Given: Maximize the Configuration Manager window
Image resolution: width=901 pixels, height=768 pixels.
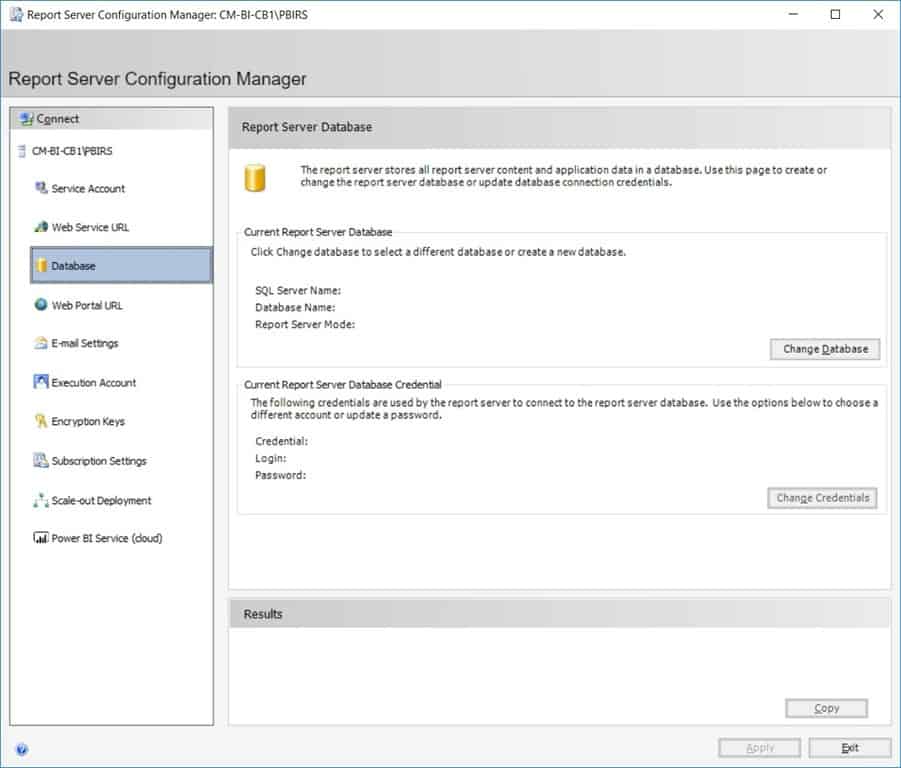Looking at the screenshot, I should click(835, 14).
